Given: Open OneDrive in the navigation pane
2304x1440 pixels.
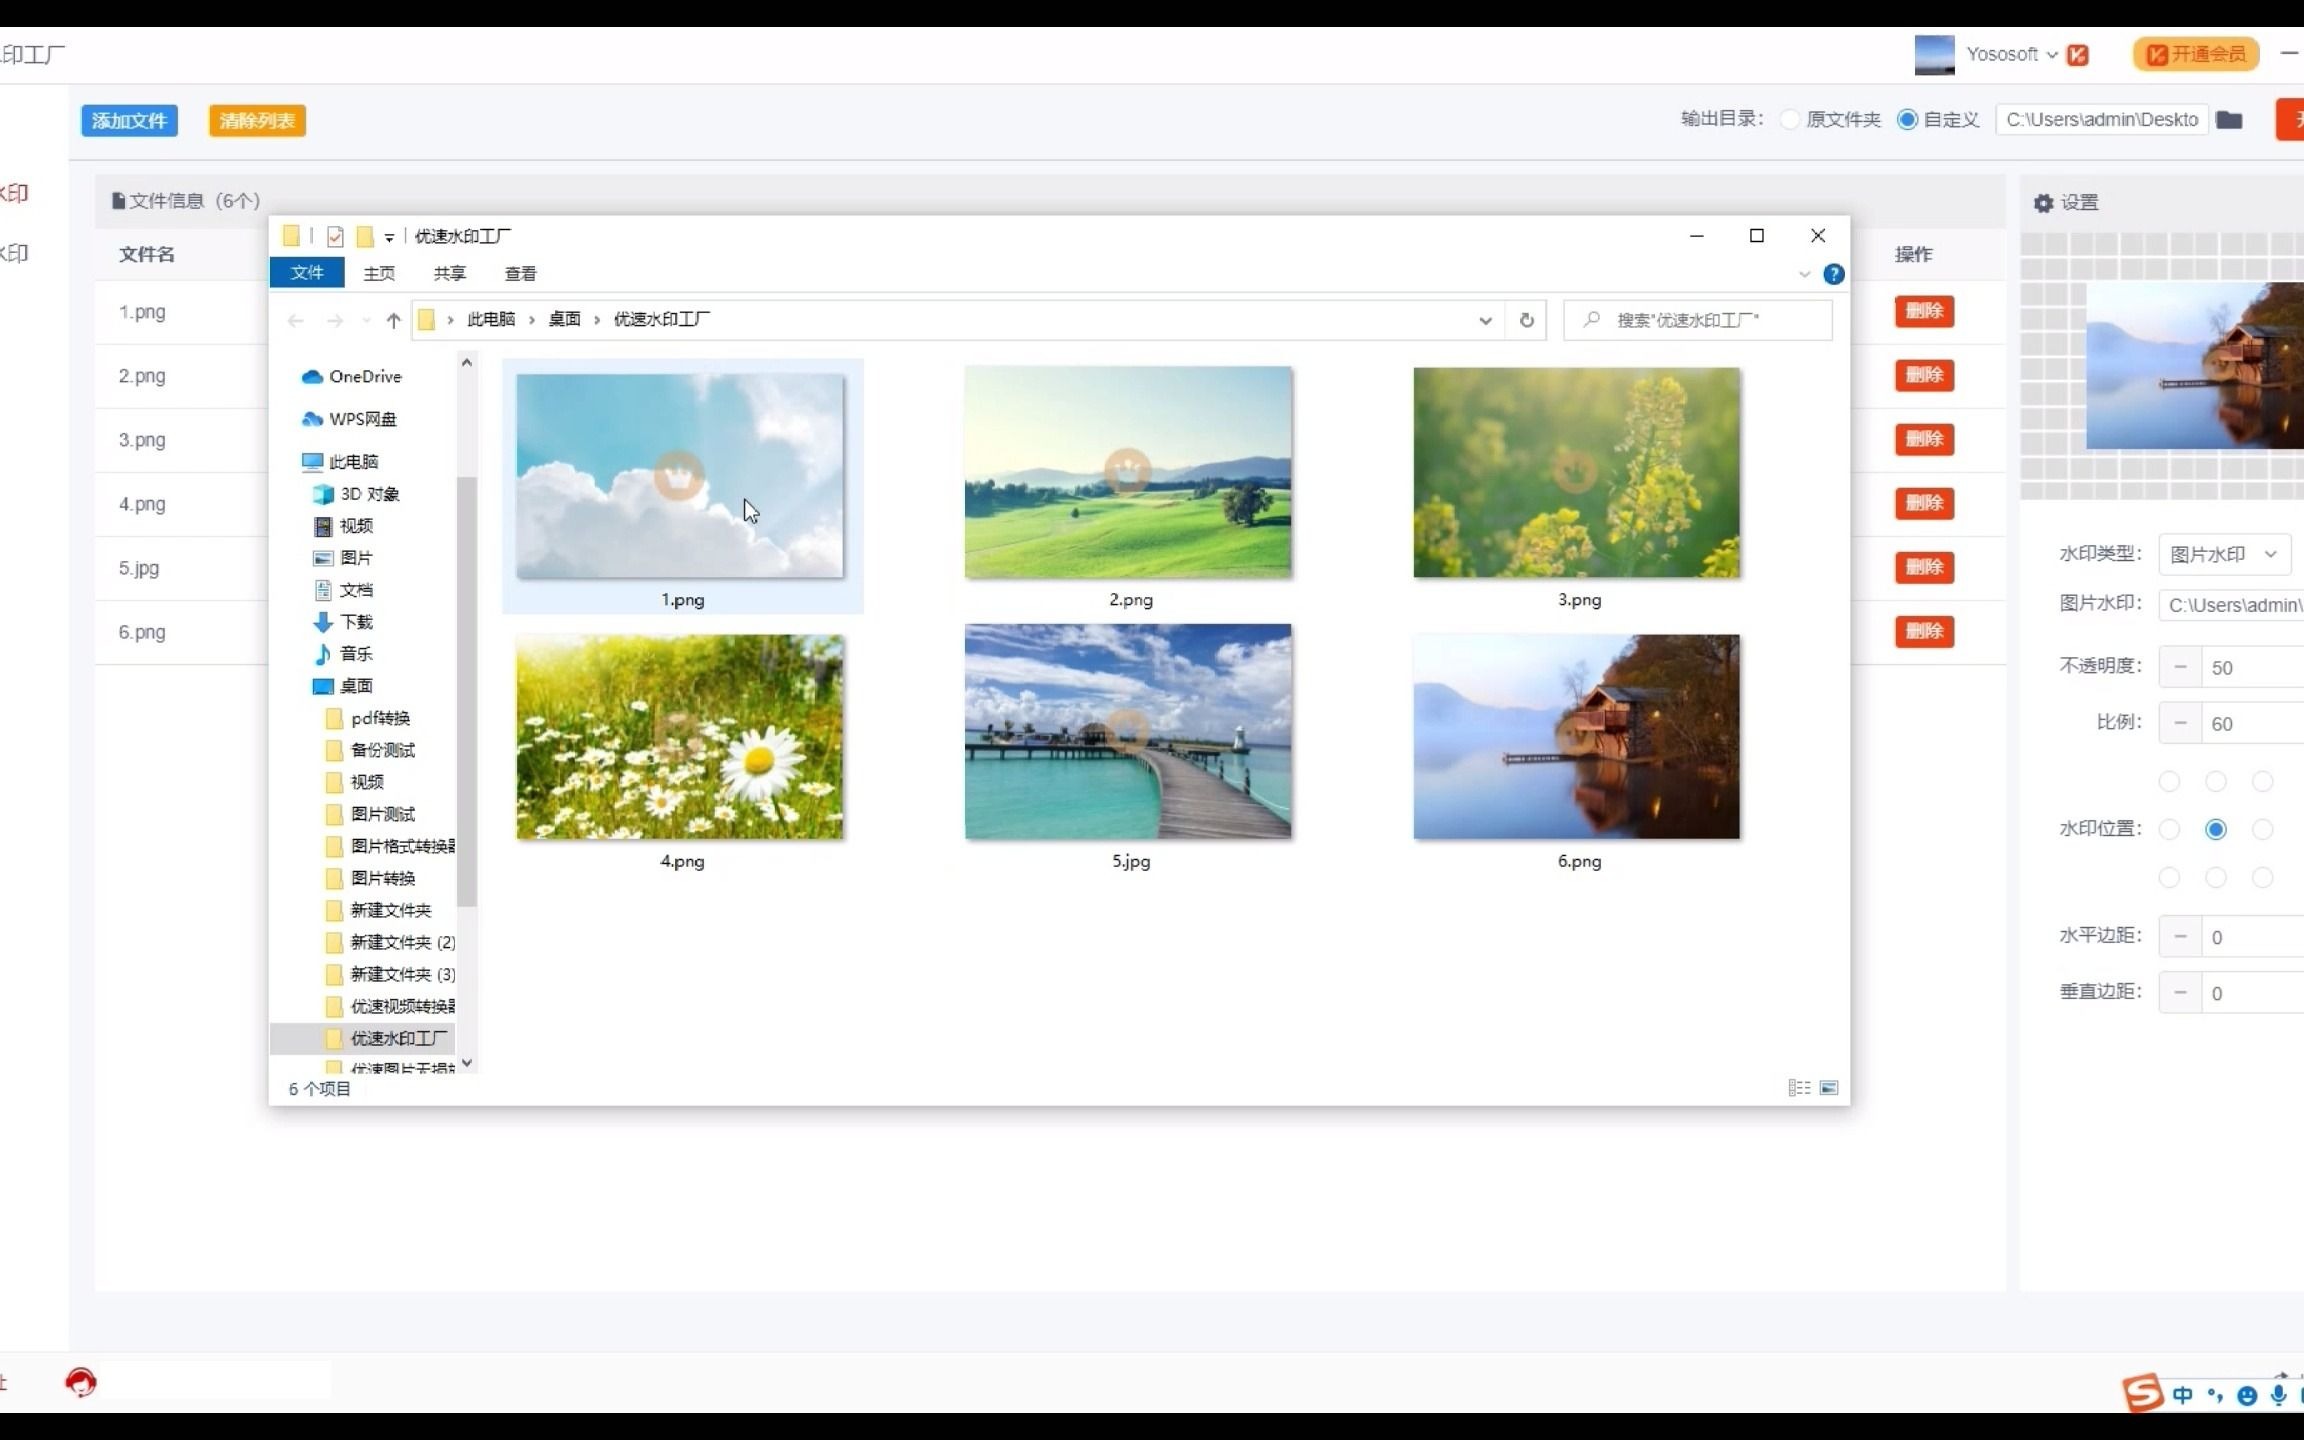Looking at the screenshot, I should [x=364, y=377].
